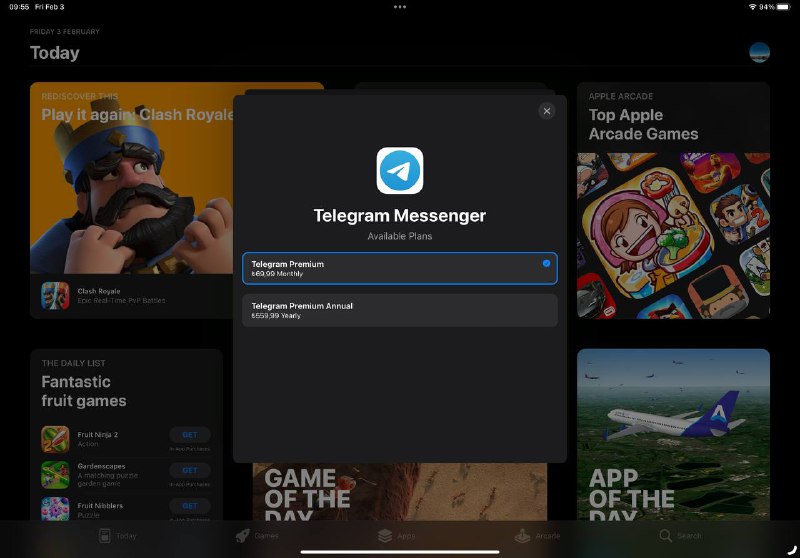Tap the Apps layers icon
This screenshot has width=800, height=558.
coord(385,536)
